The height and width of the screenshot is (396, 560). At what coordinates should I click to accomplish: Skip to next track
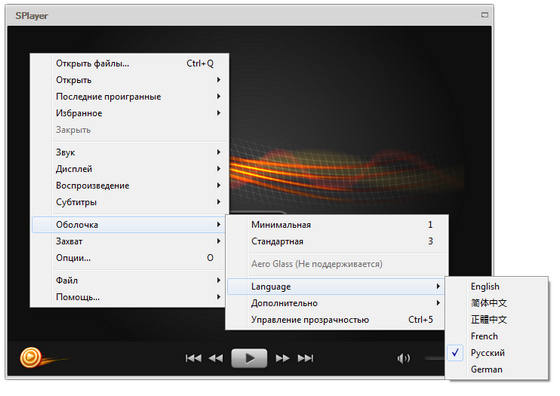[x=305, y=358]
